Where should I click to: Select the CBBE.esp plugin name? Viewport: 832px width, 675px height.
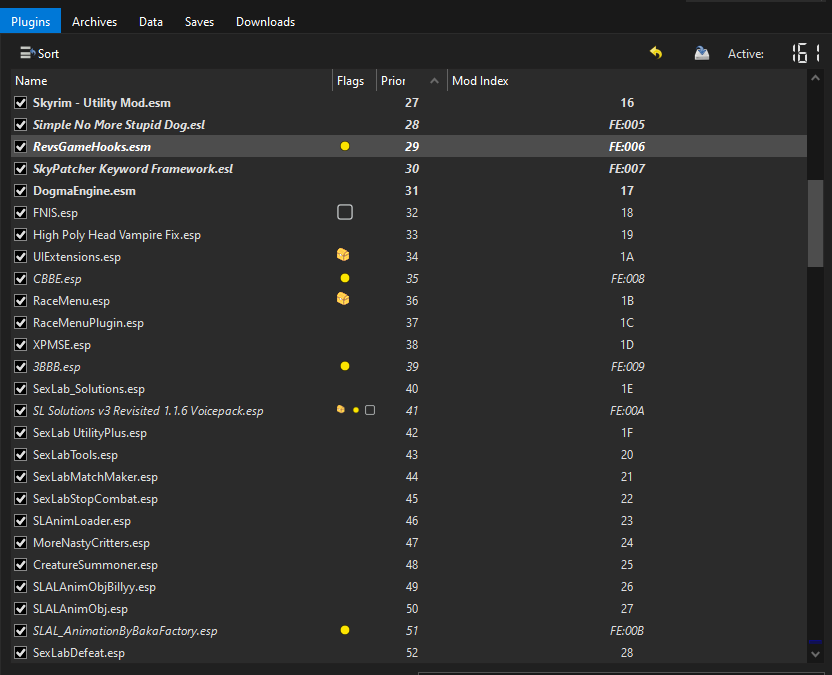tap(57, 279)
